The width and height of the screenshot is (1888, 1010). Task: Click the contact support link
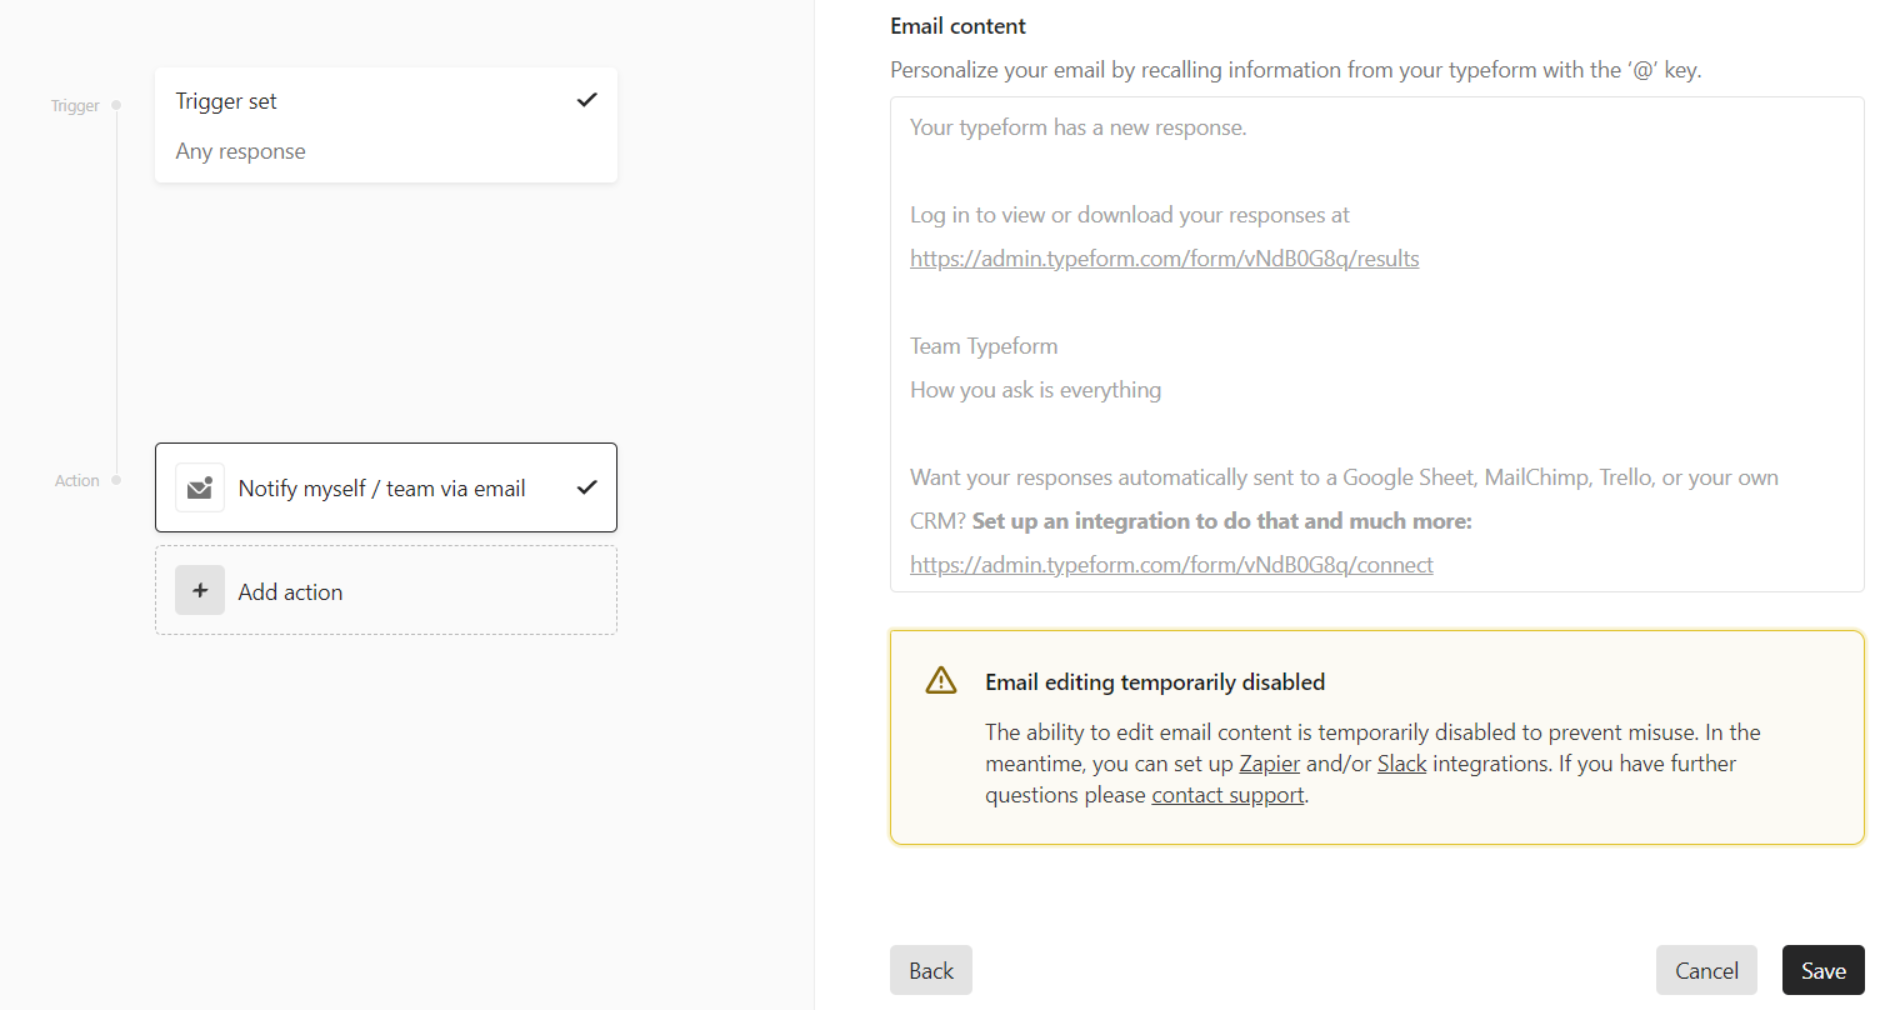coord(1228,795)
